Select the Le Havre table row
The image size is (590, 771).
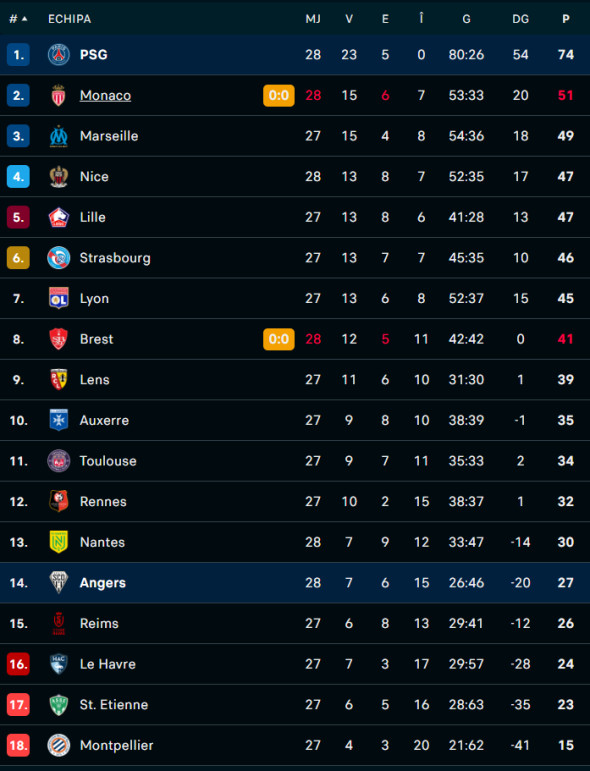click(295, 664)
